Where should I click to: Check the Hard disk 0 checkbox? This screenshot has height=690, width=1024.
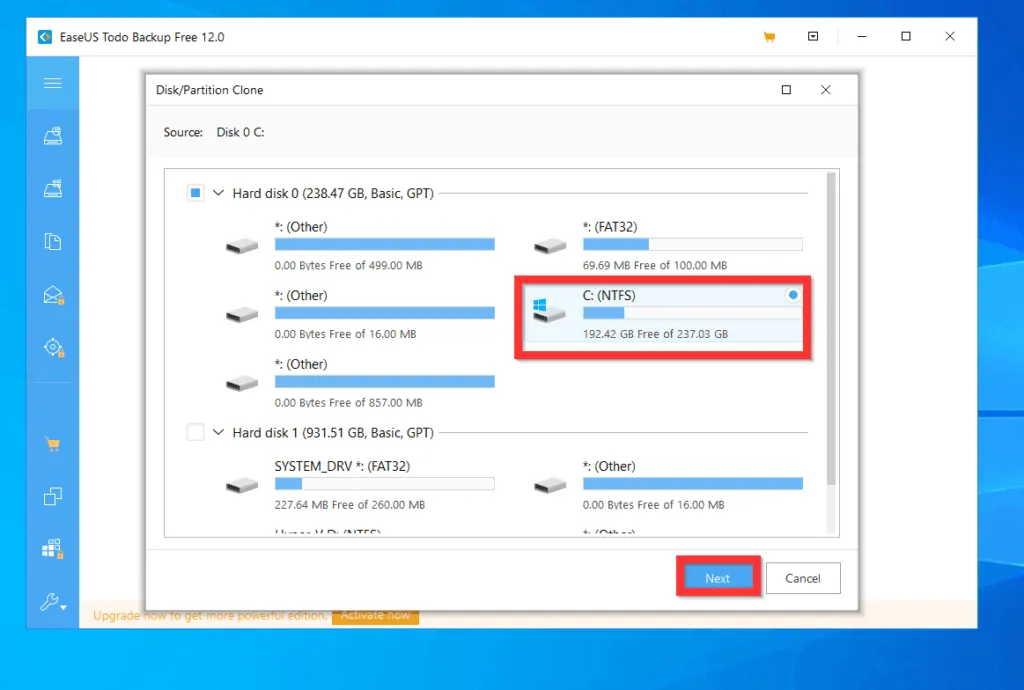click(195, 192)
